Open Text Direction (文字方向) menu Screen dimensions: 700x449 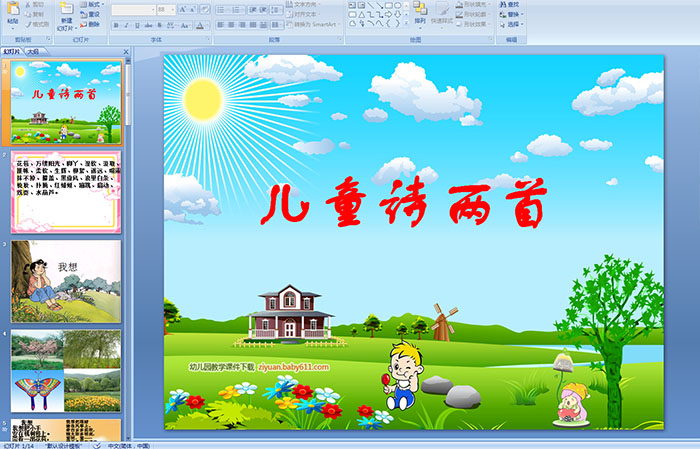coord(304,4)
